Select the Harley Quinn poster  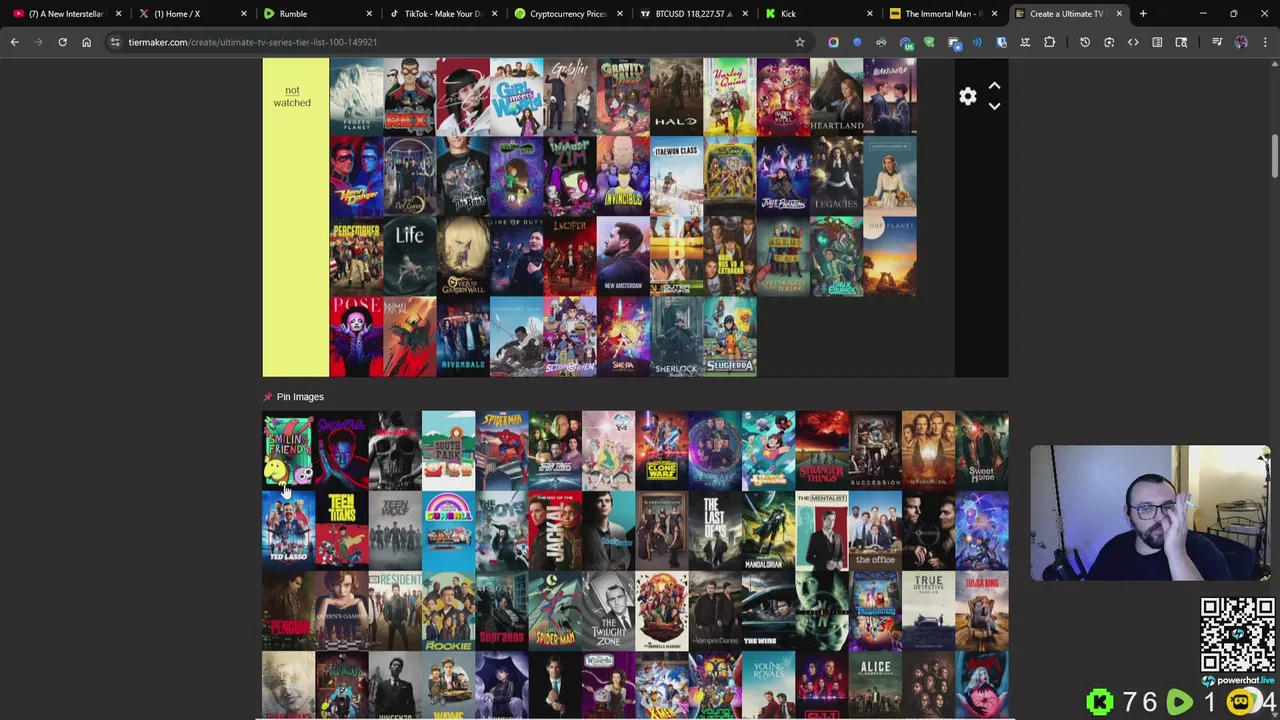730,97
